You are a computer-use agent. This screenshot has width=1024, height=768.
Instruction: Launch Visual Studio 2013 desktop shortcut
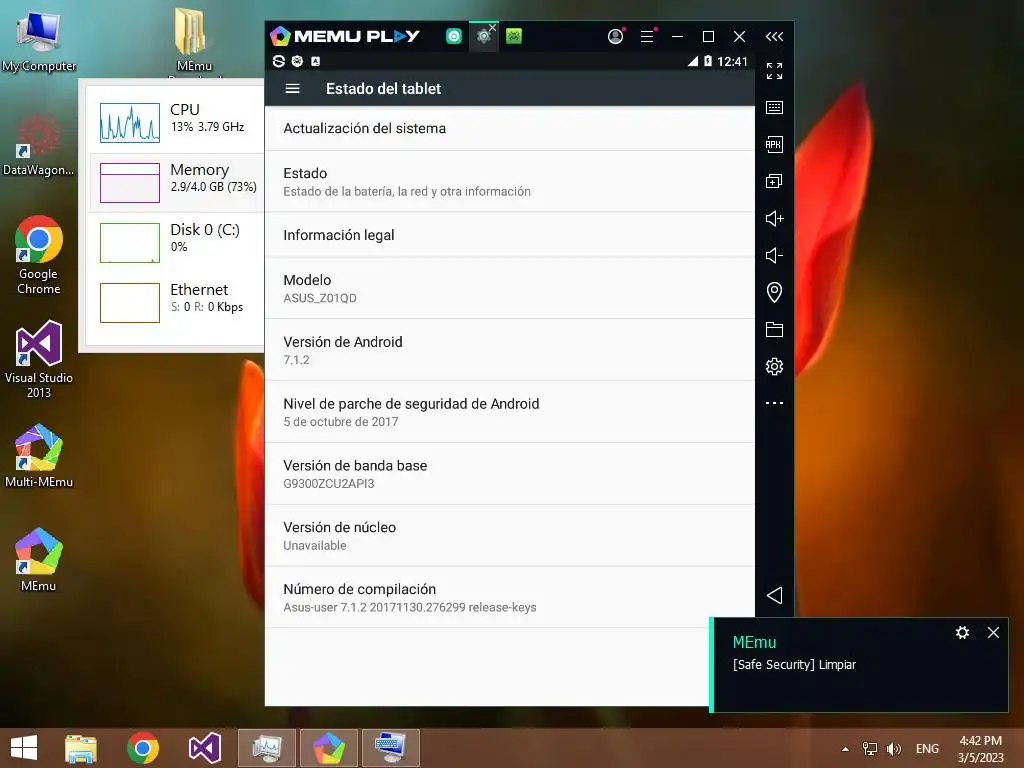pos(39,359)
